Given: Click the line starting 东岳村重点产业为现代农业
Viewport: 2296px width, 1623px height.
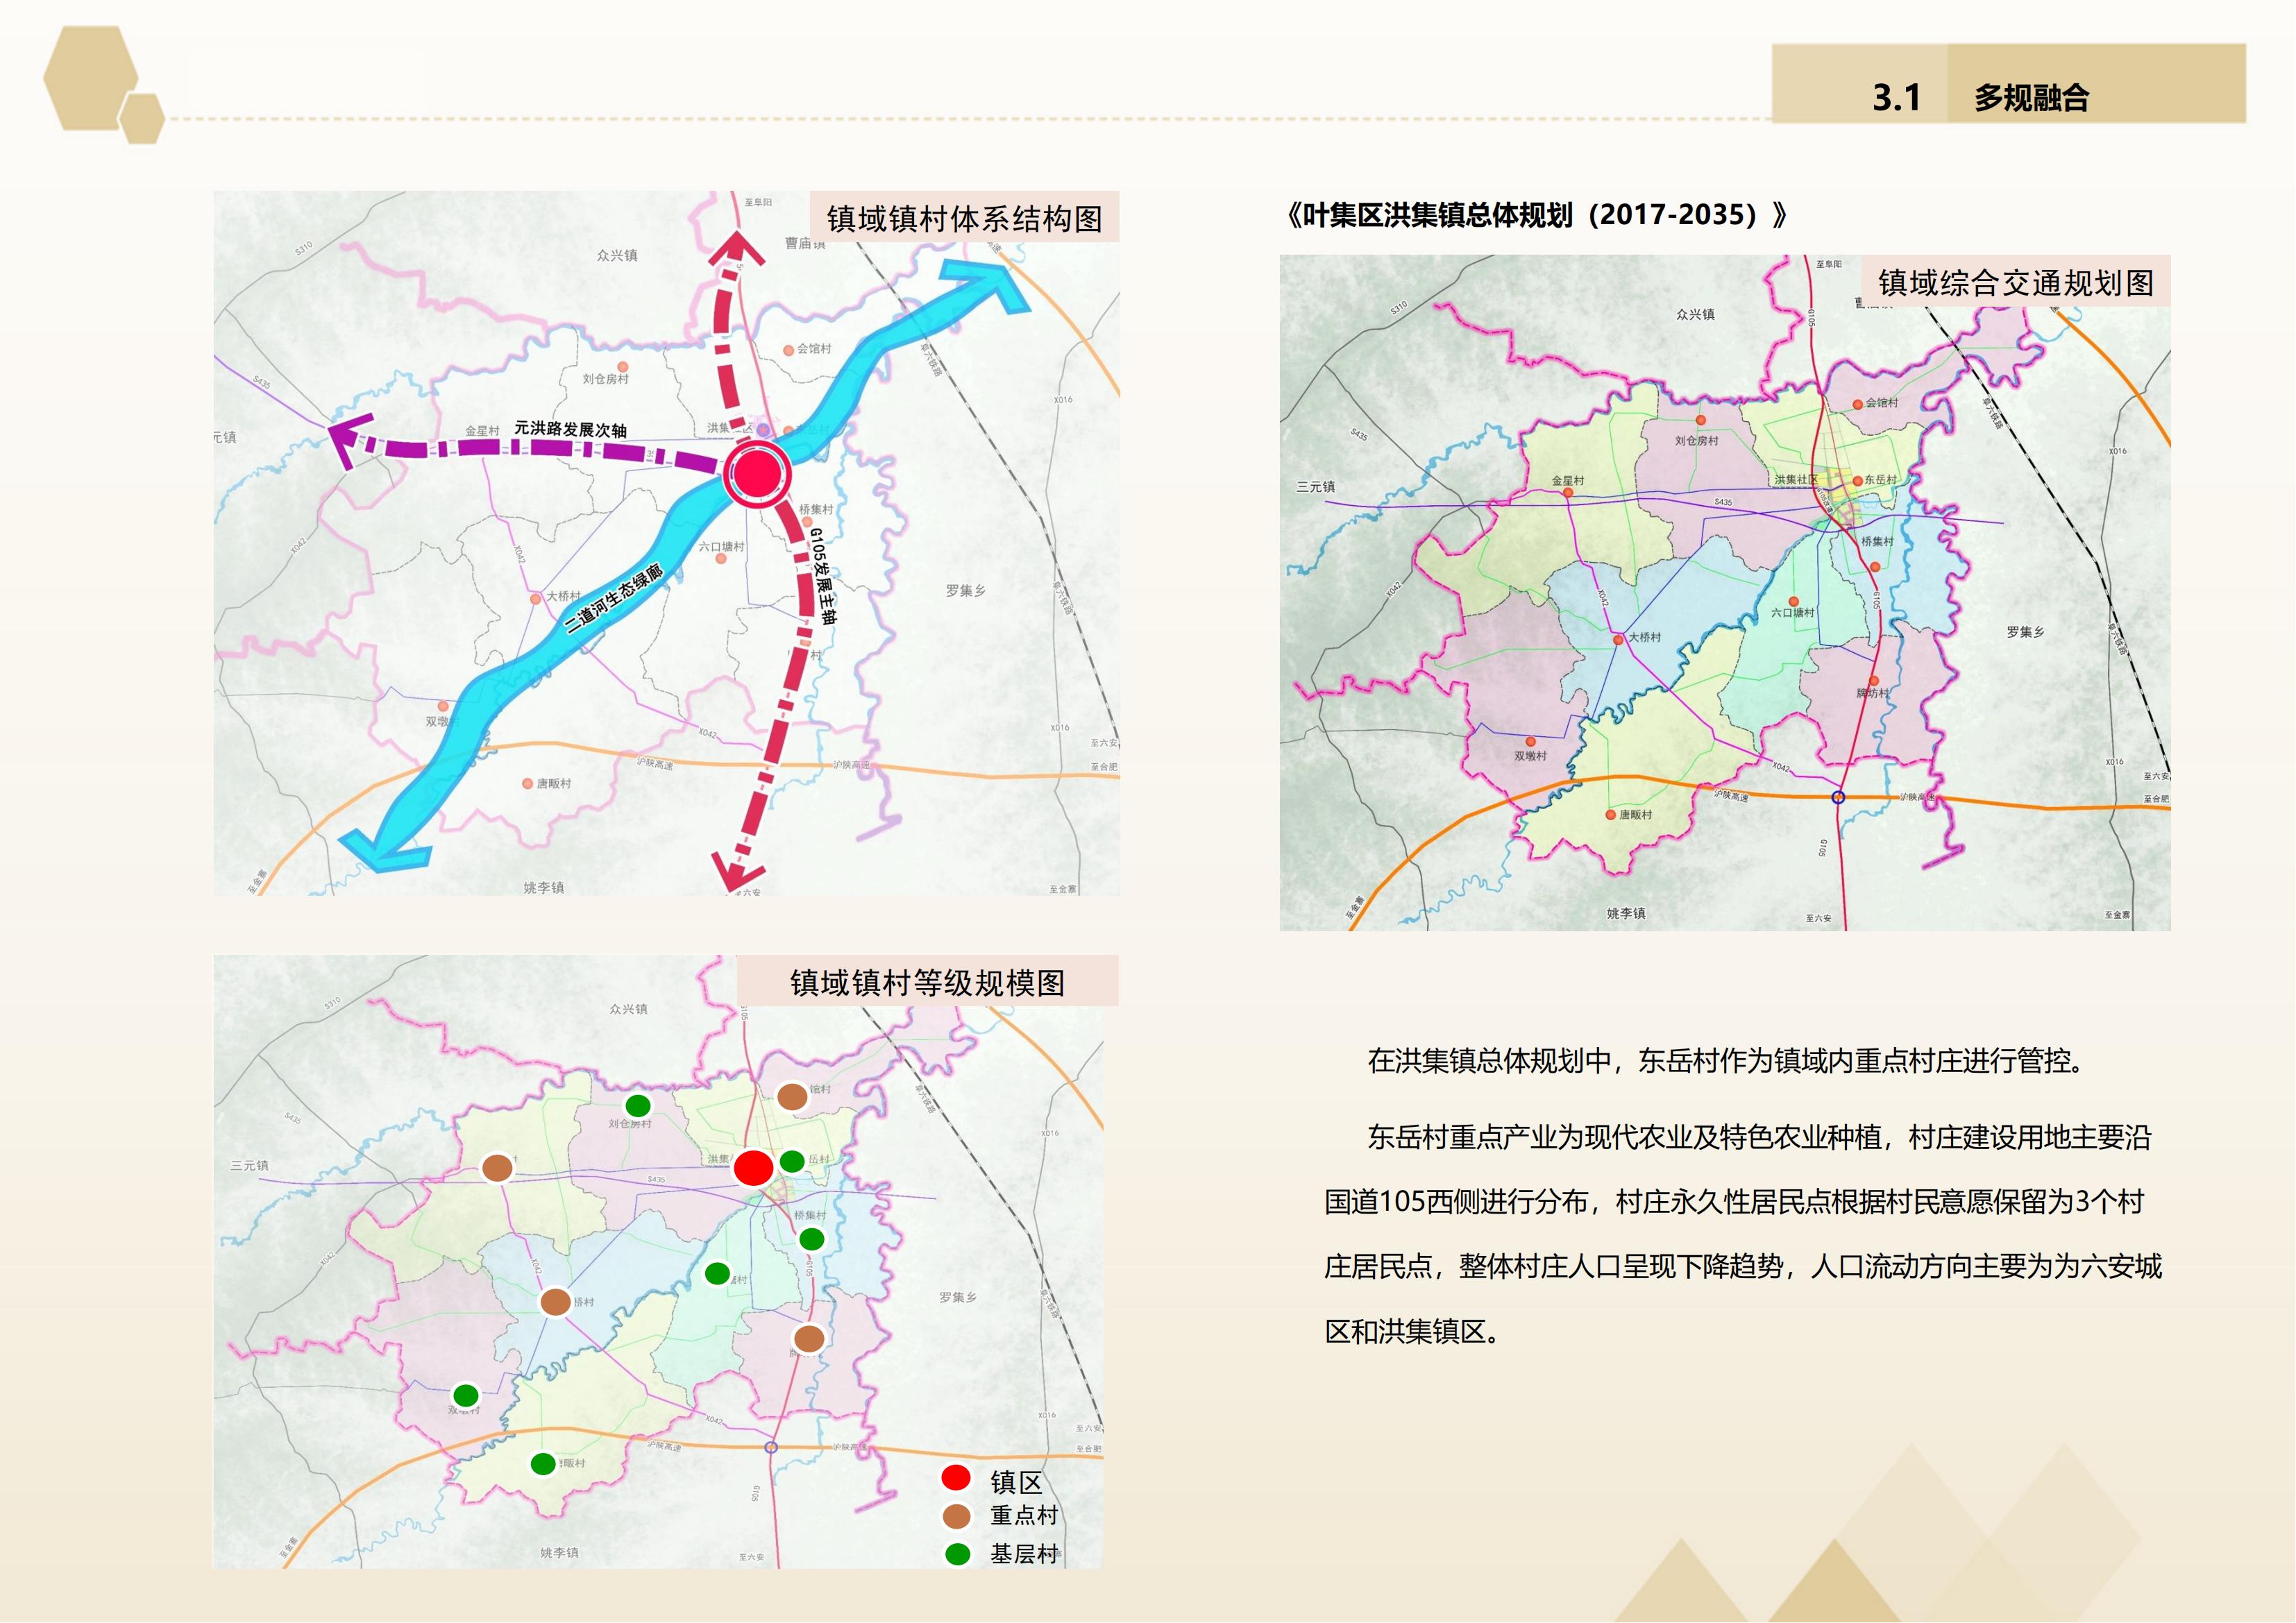Looking at the screenshot, I should coord(1759,1137).
